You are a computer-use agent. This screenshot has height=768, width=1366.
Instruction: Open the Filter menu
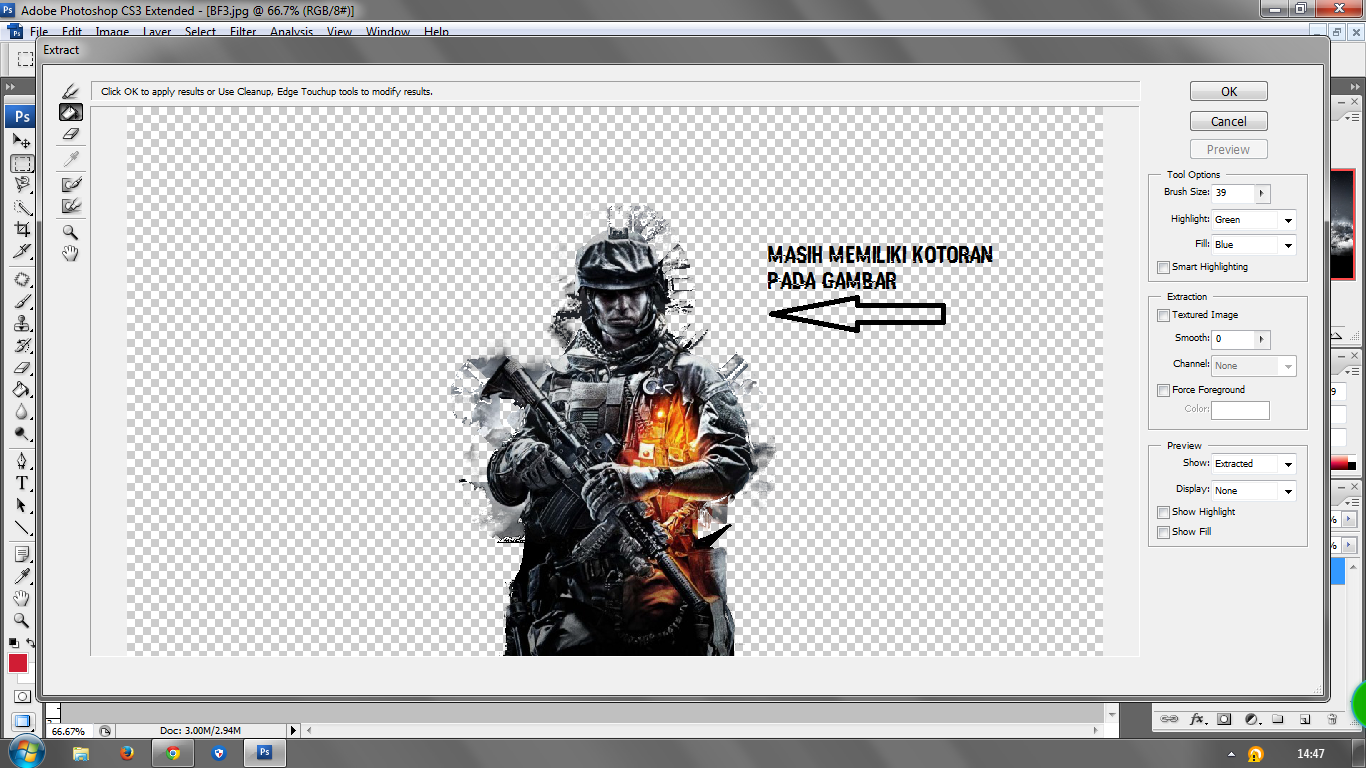pyautogui.click(x=243, y=32)
